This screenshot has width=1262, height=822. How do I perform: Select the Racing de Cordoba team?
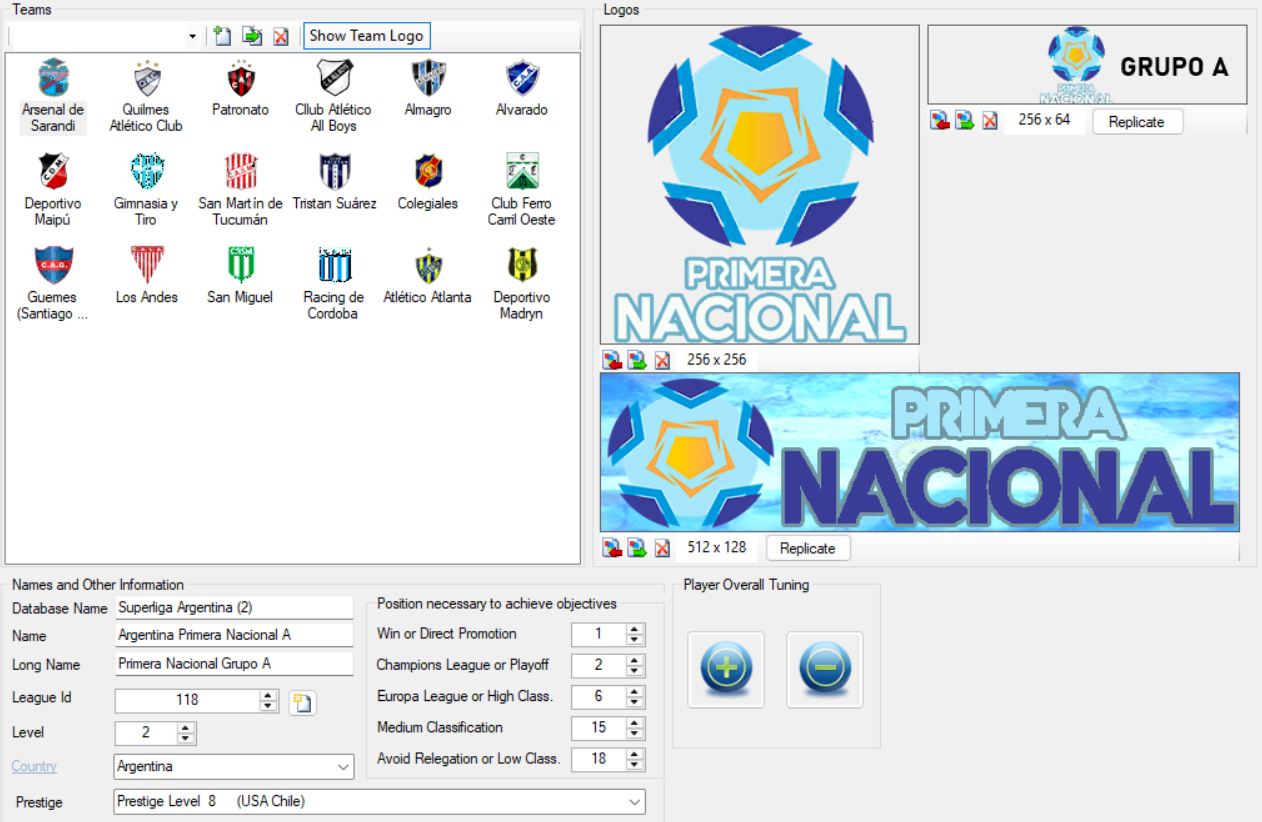333,283
